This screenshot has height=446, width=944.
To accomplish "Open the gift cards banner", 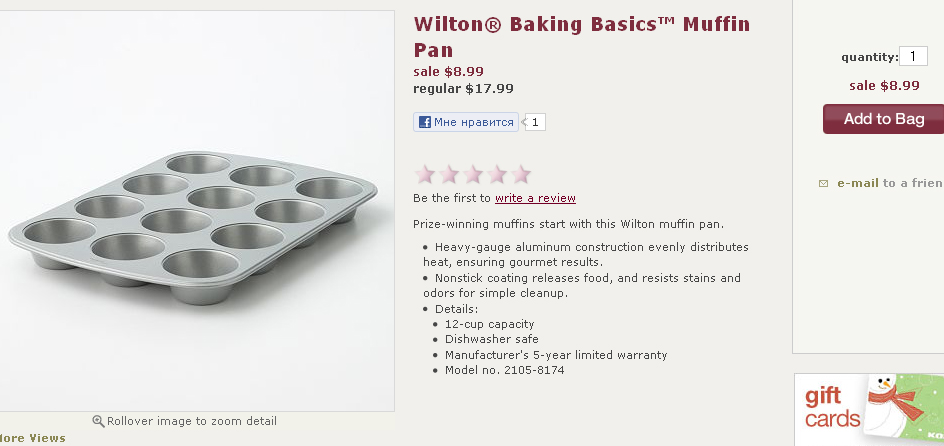I will pos(869,409).
